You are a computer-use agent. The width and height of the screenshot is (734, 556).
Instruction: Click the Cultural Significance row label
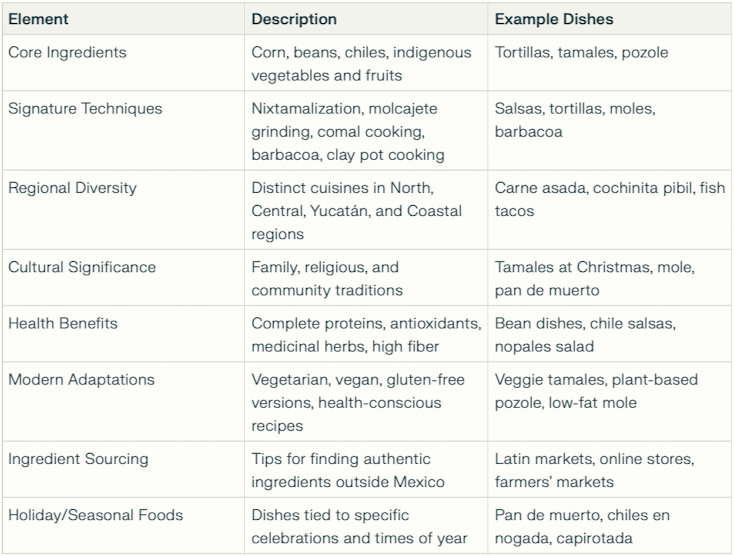[82, 267]
